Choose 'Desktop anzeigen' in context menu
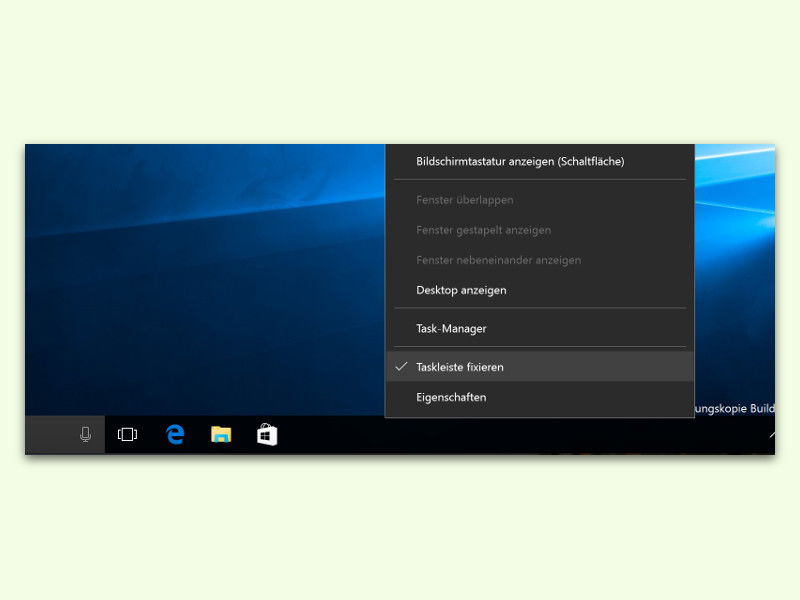 point(540,290)
